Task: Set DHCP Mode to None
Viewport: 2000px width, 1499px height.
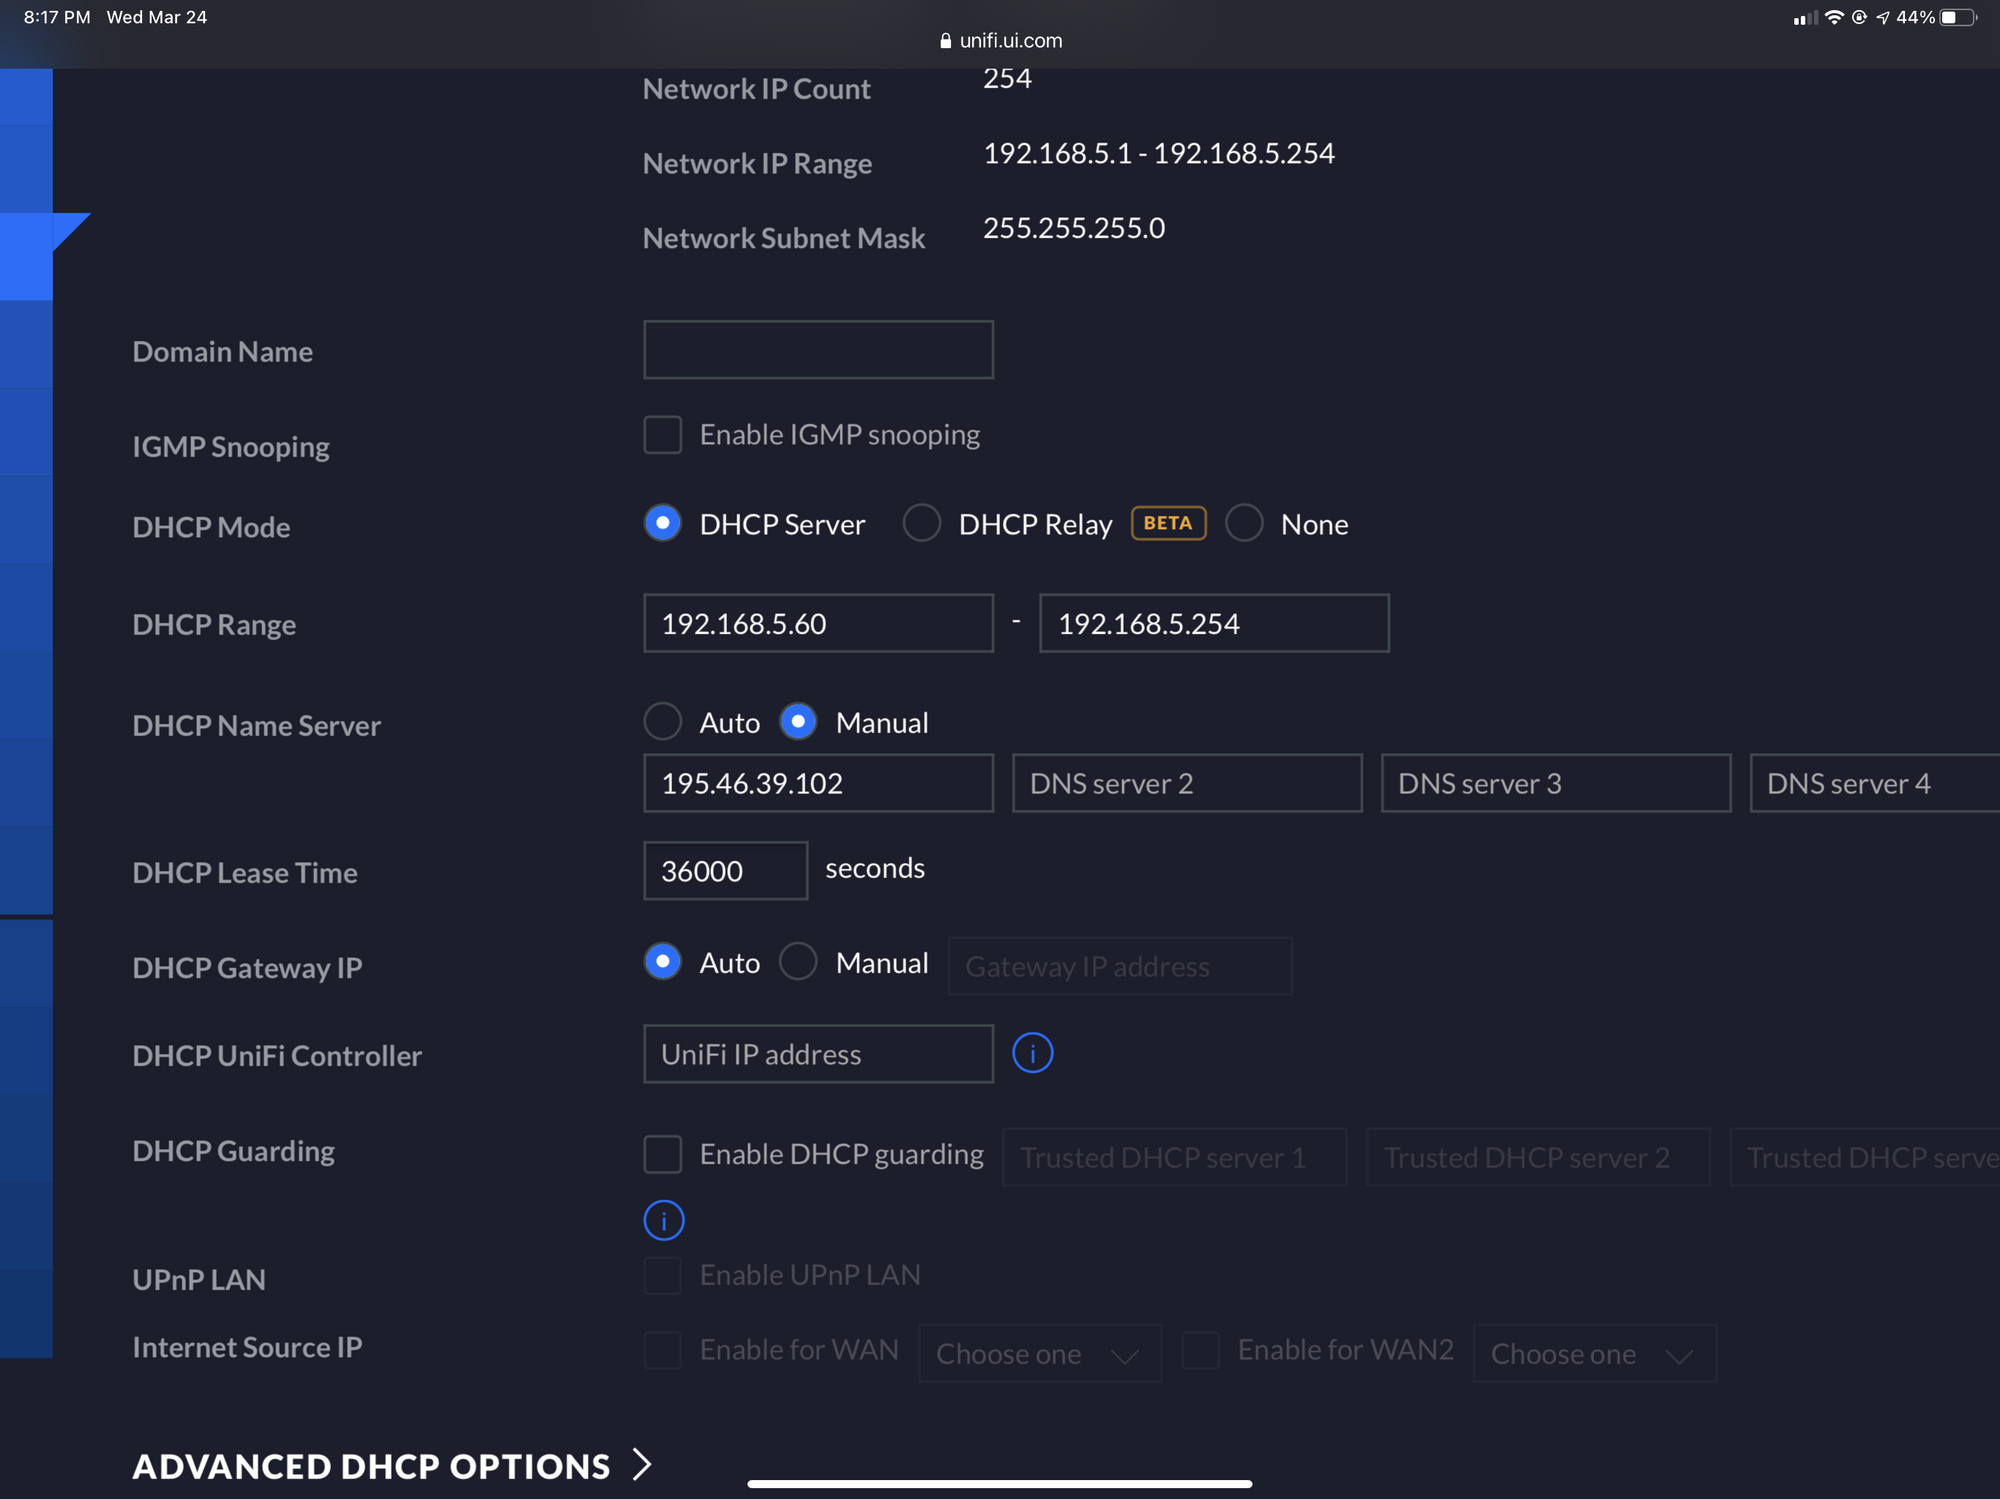Action: tap(1244, 523)
